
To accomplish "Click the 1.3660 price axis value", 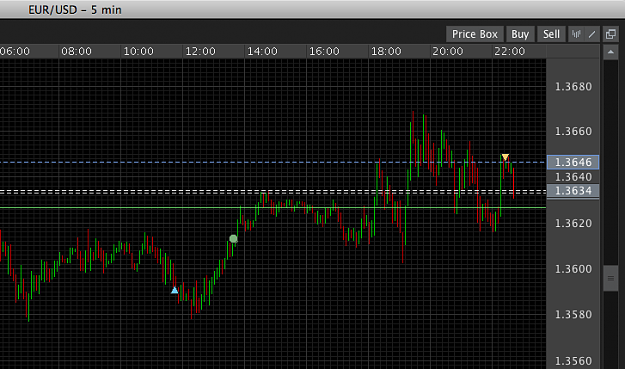I will point(573,131).
